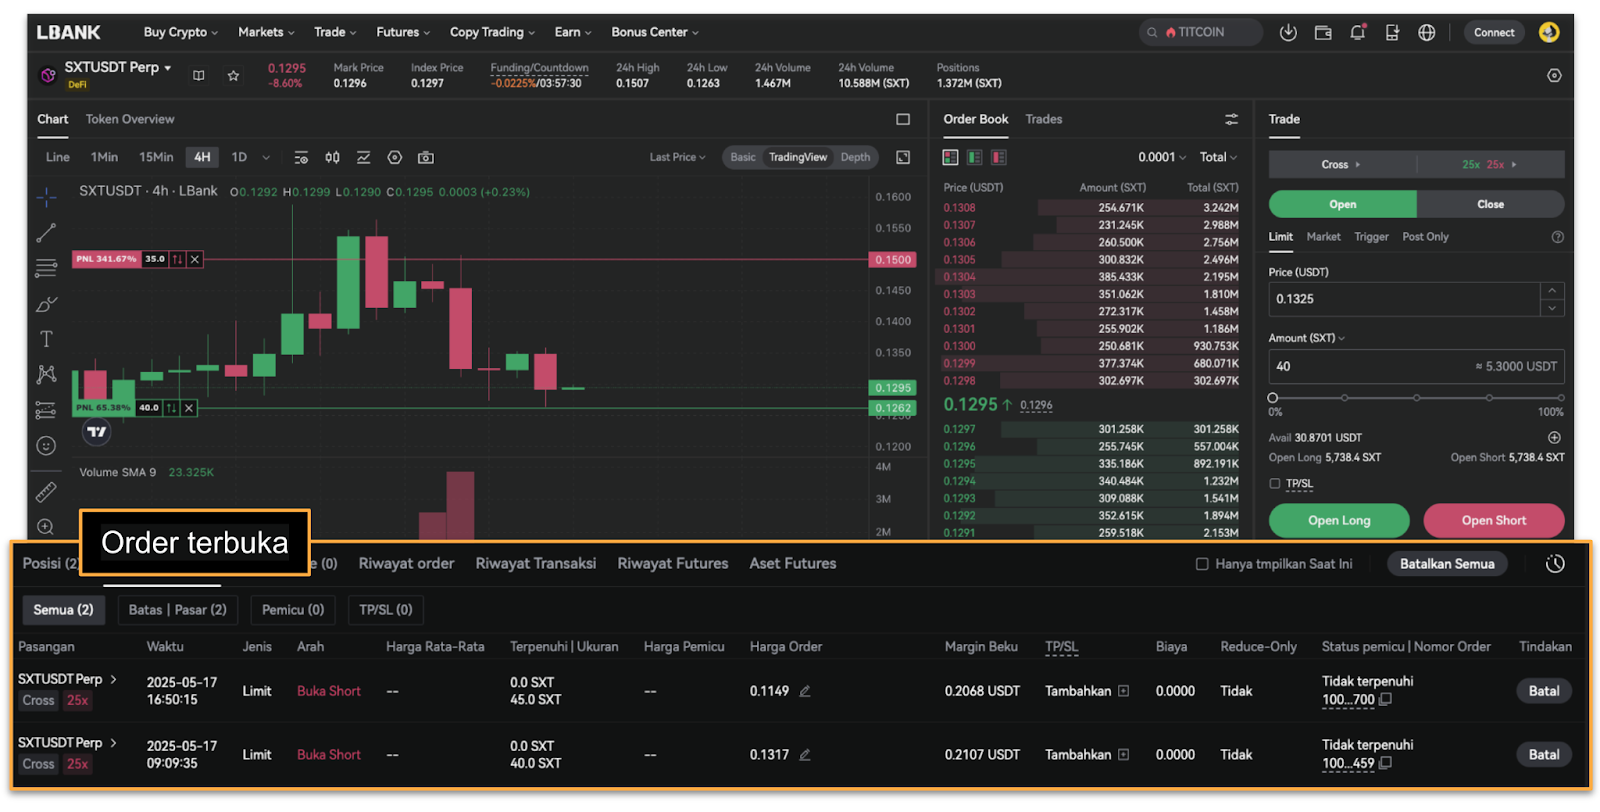Click the Open Short button
Image resolution: width=1600 pixels, height=812 pixels.
click(x=1493, y=520)
